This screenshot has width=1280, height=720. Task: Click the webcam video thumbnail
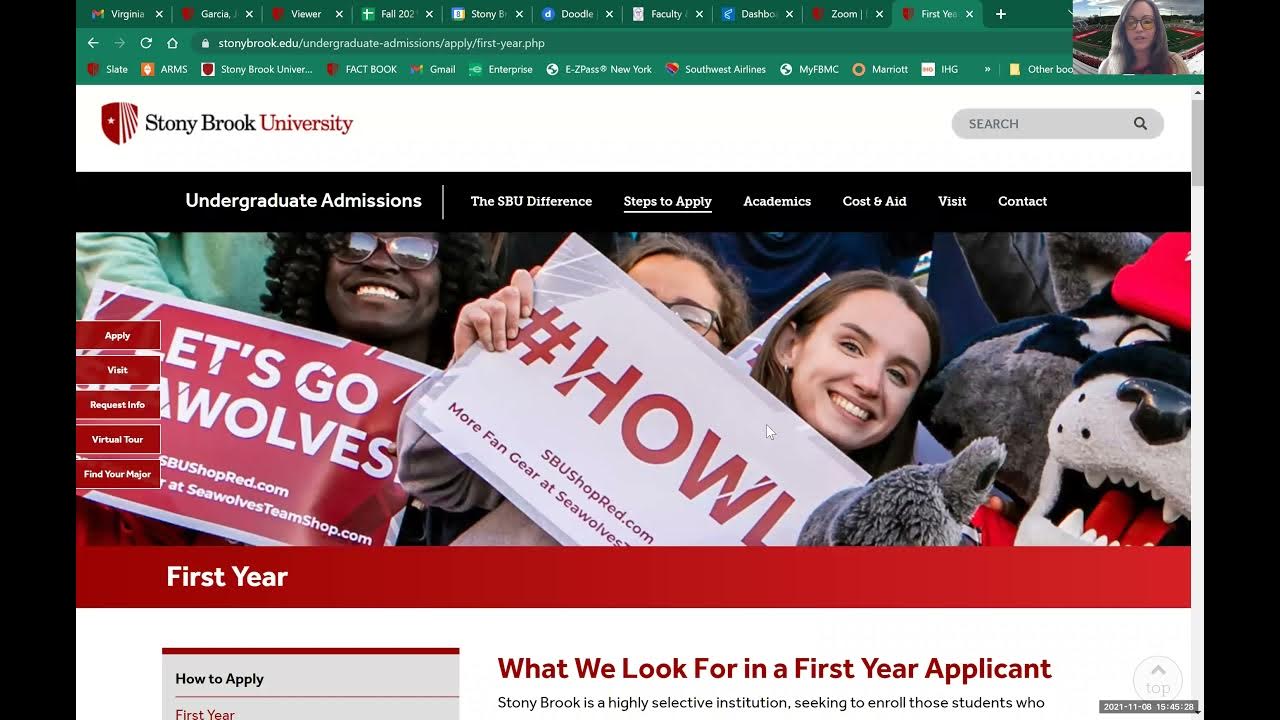(1138, 37)
